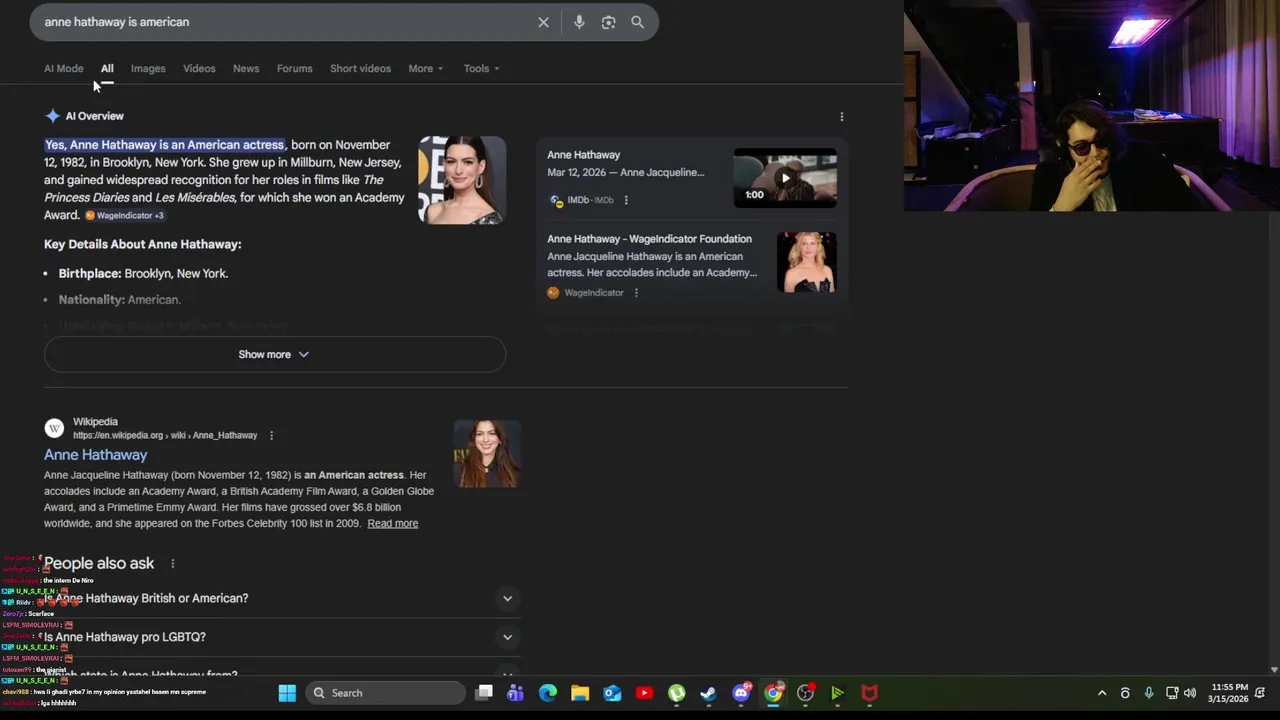Open the Tools dropdown

481,69
